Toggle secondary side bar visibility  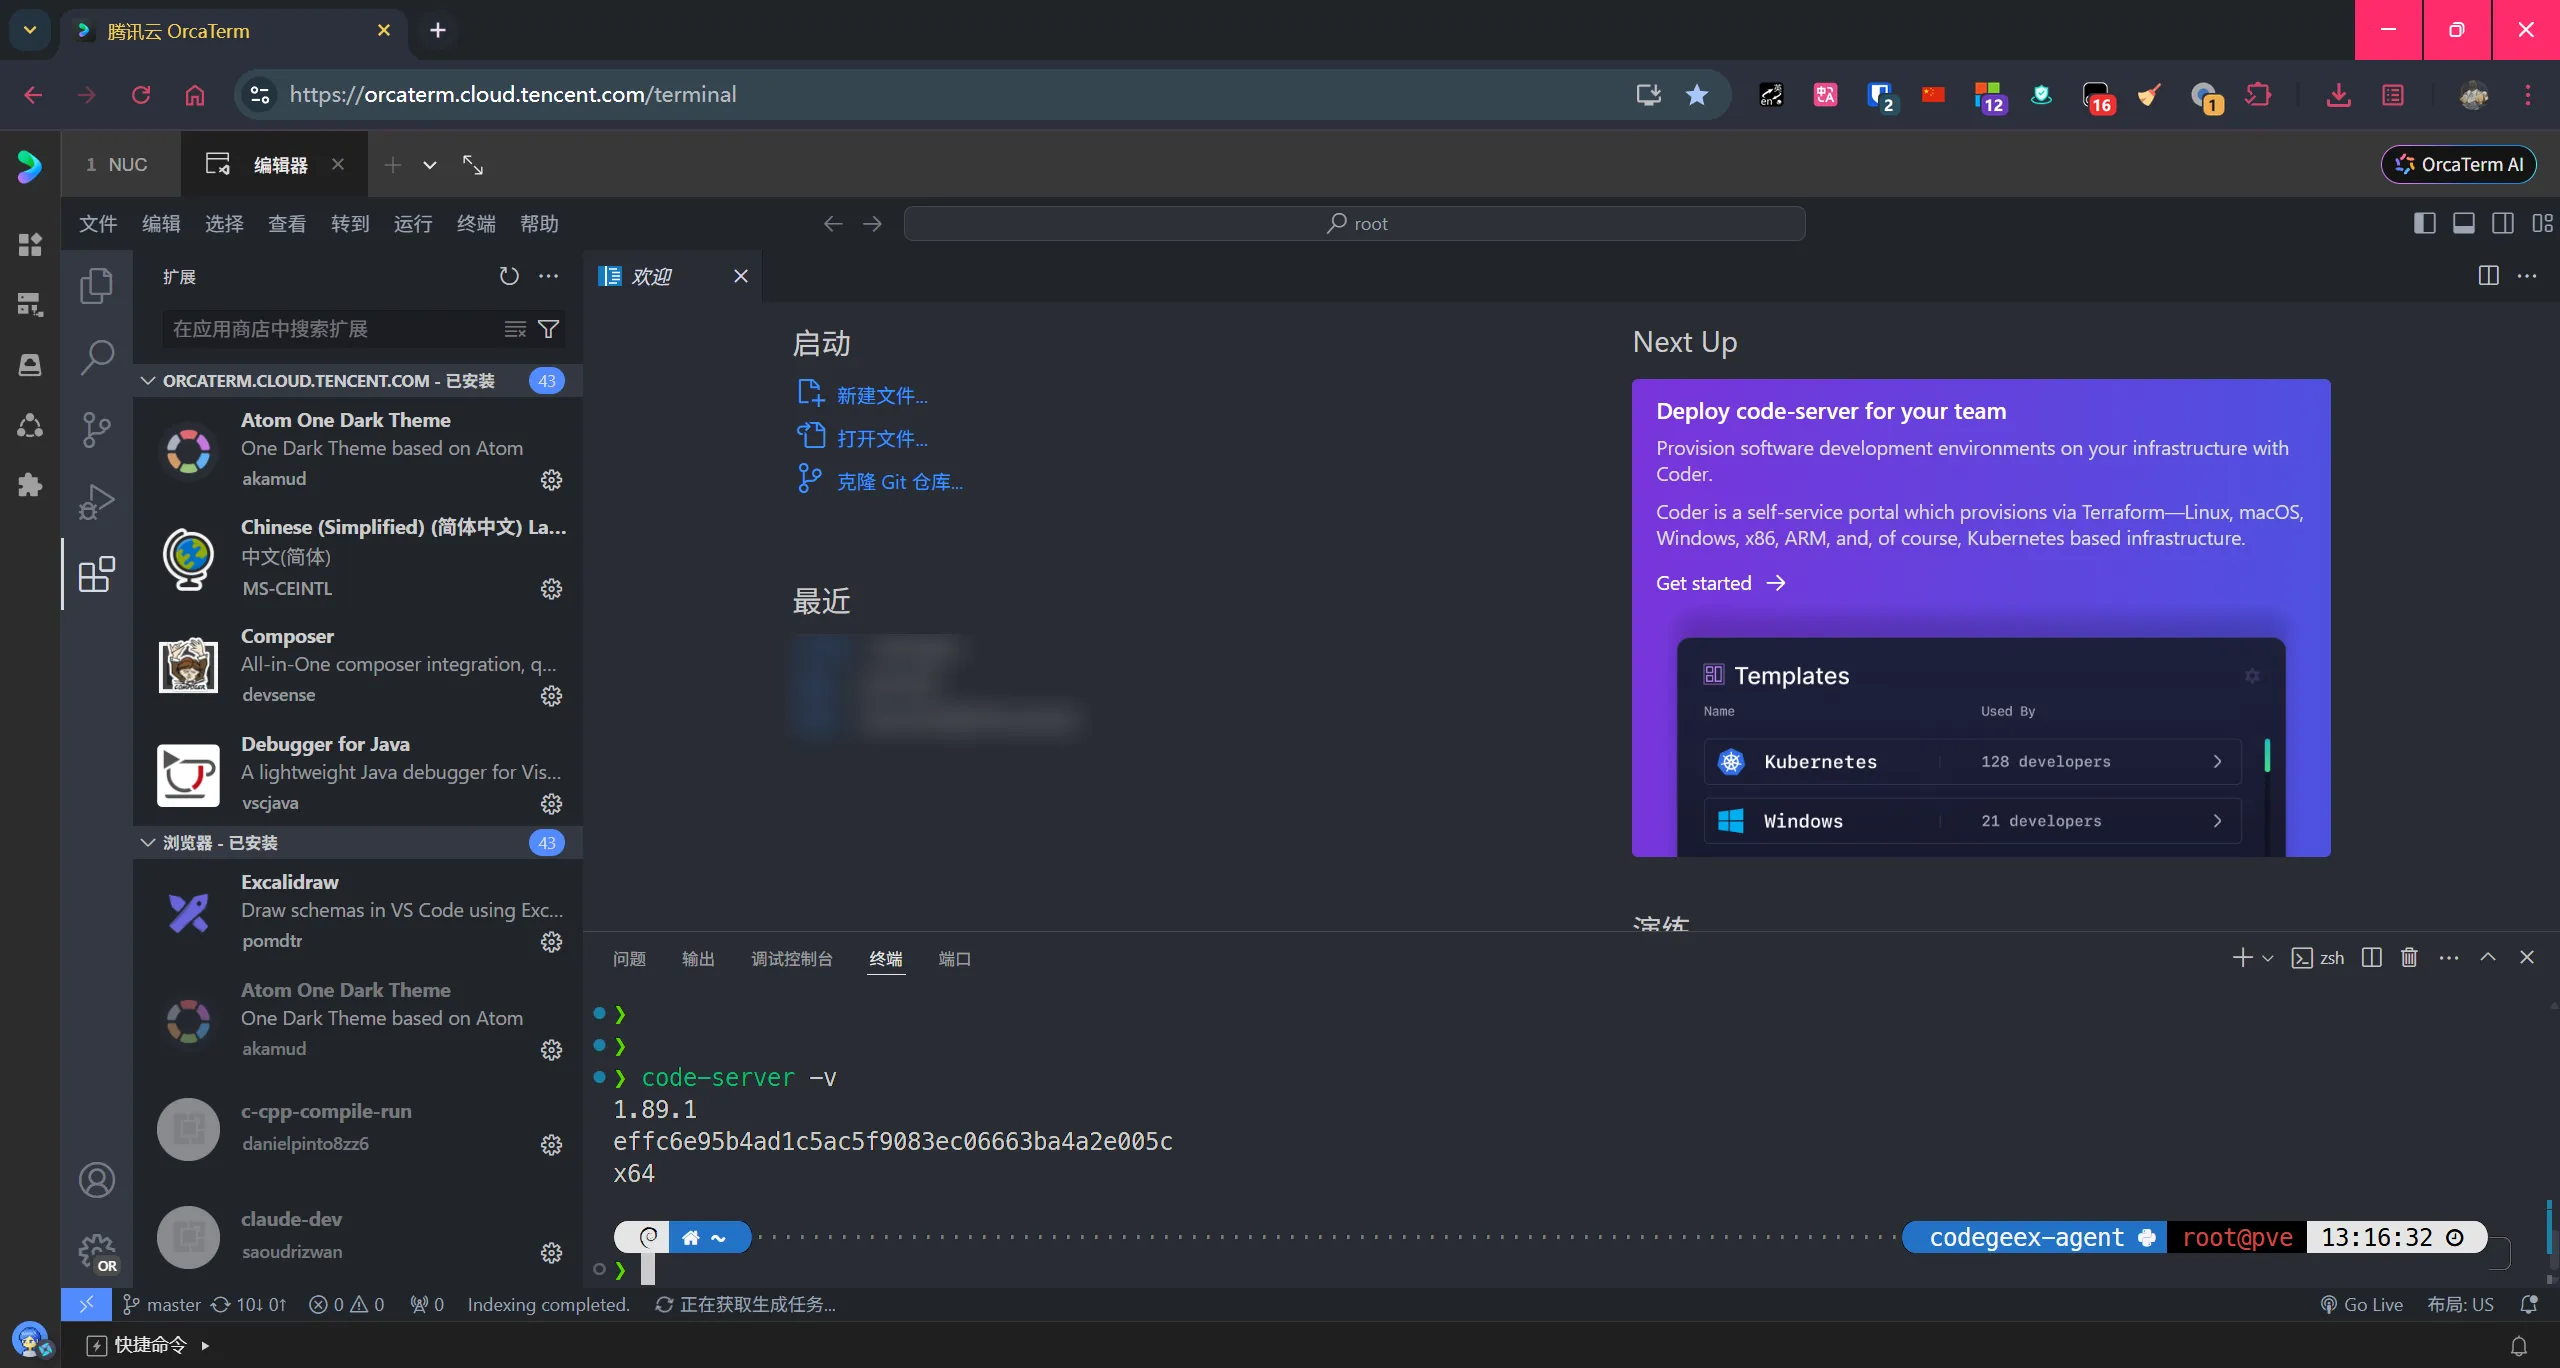coord(2502,224)
